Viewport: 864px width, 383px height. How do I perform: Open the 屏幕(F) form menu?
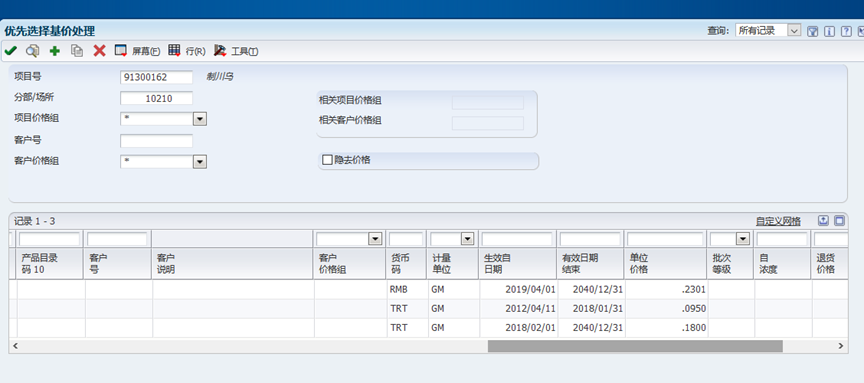[x=137, y=51]
